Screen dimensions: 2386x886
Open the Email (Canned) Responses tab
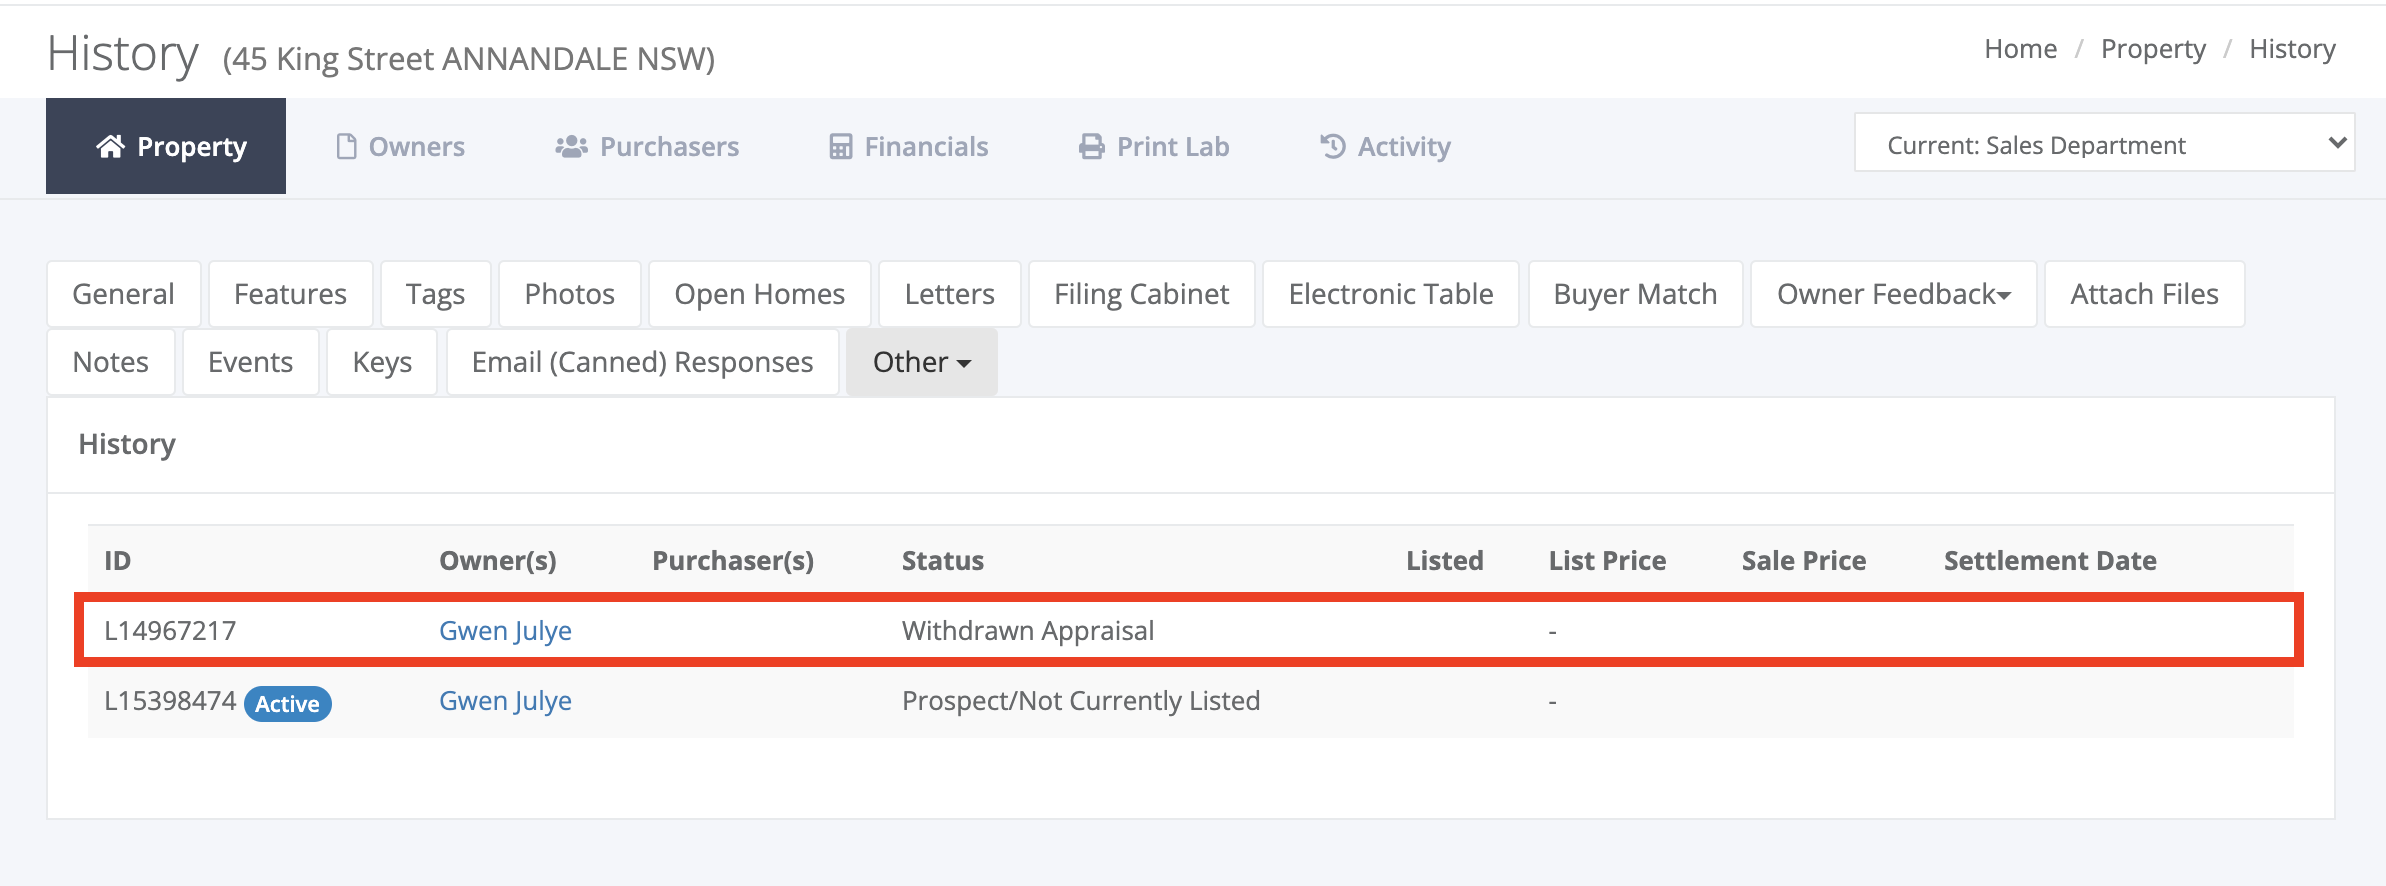coord(642,362)
